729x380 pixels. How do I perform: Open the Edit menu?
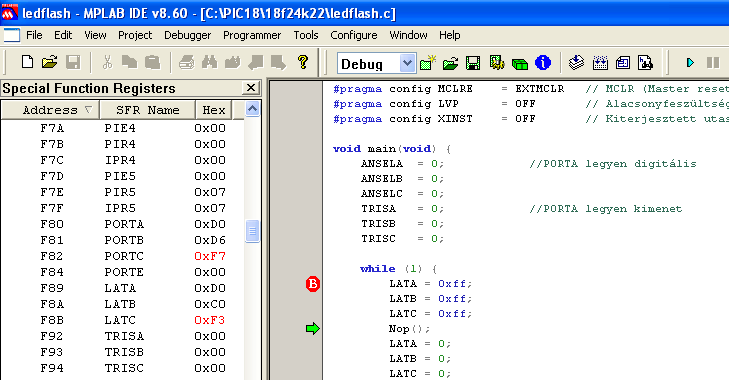coord(63,35)
